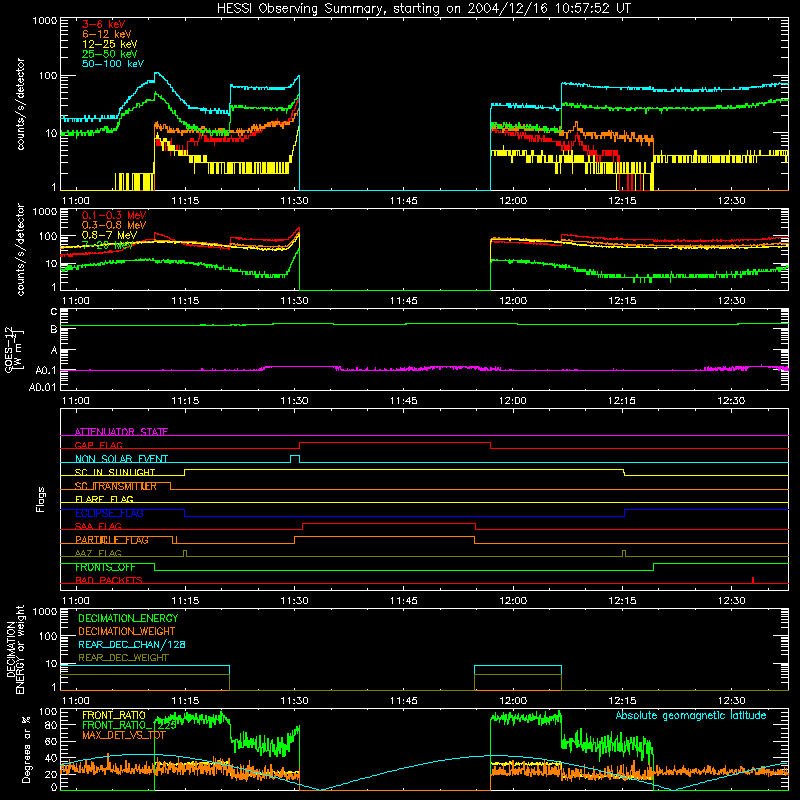Select the 0.1-0.3 MeV legend label
The image size is (800, 800).
114,215
